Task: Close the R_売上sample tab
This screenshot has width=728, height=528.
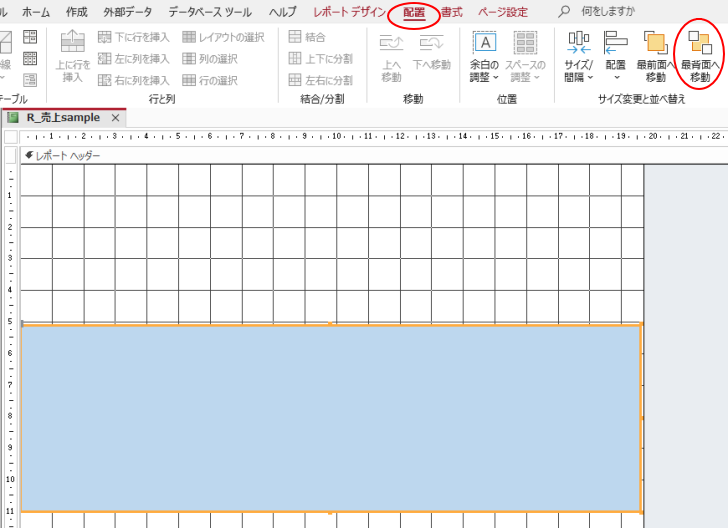Action: coord(116,118)
